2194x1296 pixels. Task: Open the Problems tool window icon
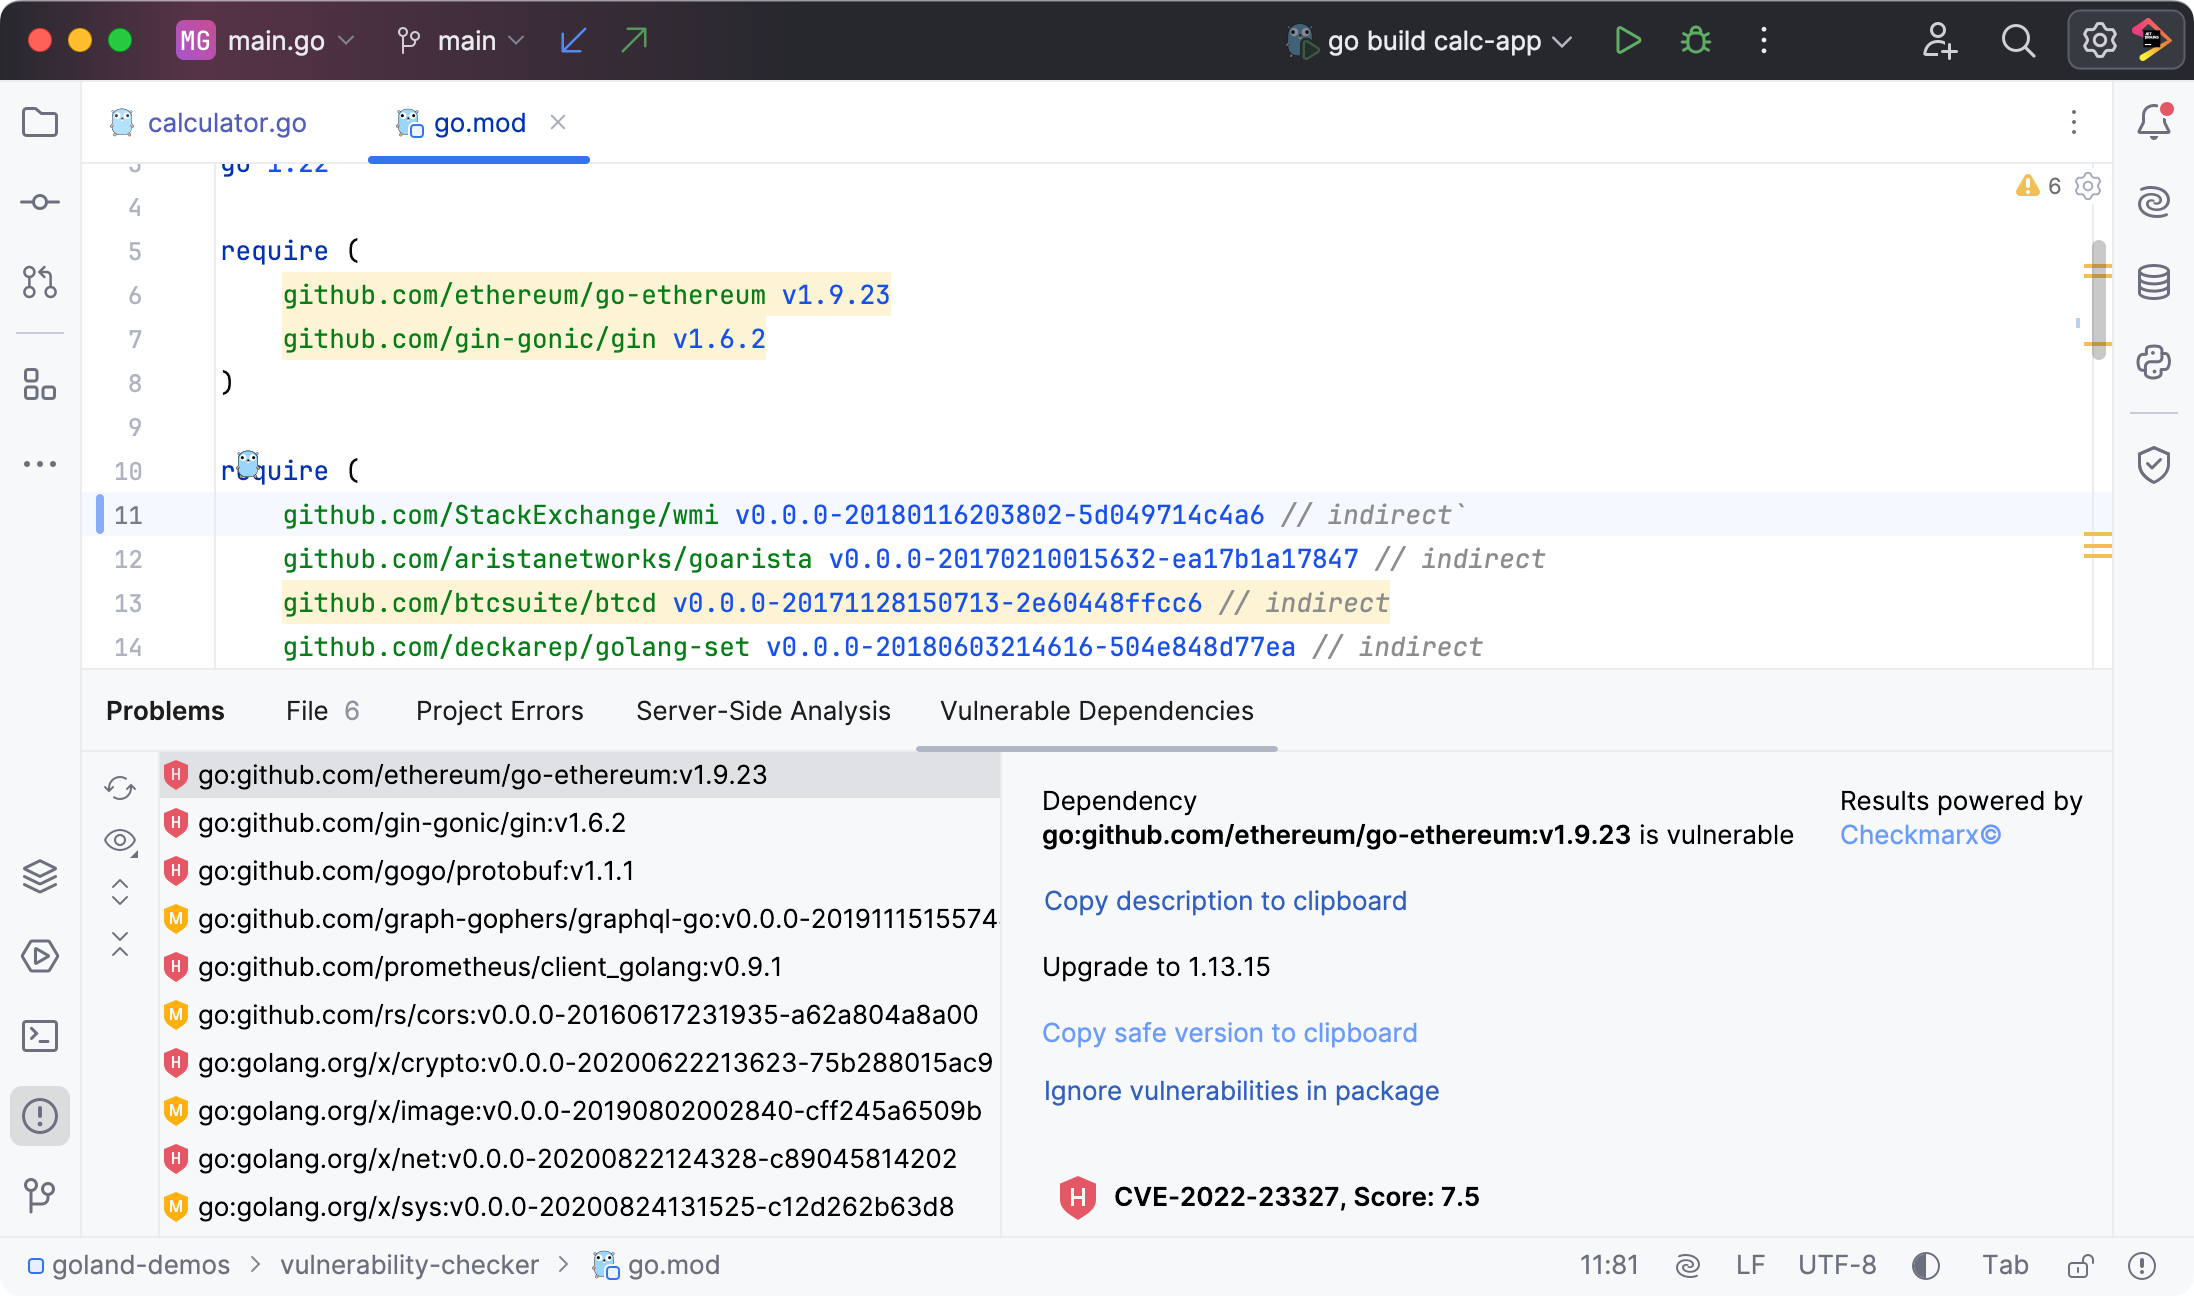(x=40, y=1116)
